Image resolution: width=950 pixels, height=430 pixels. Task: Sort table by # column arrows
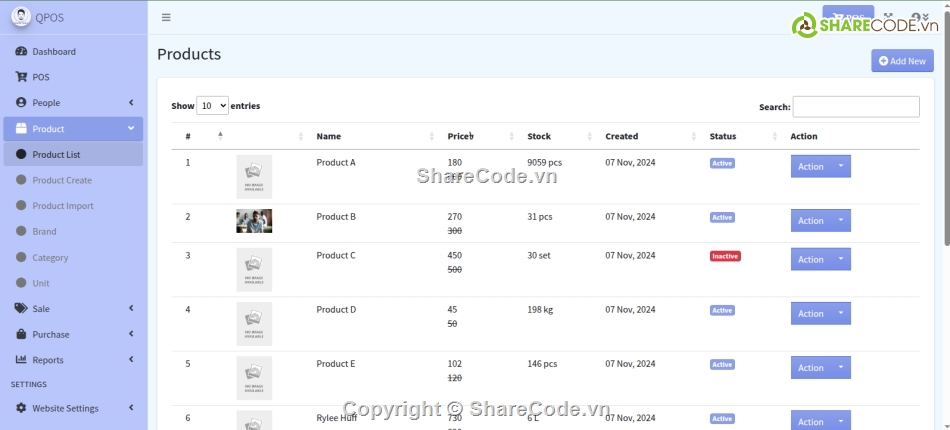221,136
